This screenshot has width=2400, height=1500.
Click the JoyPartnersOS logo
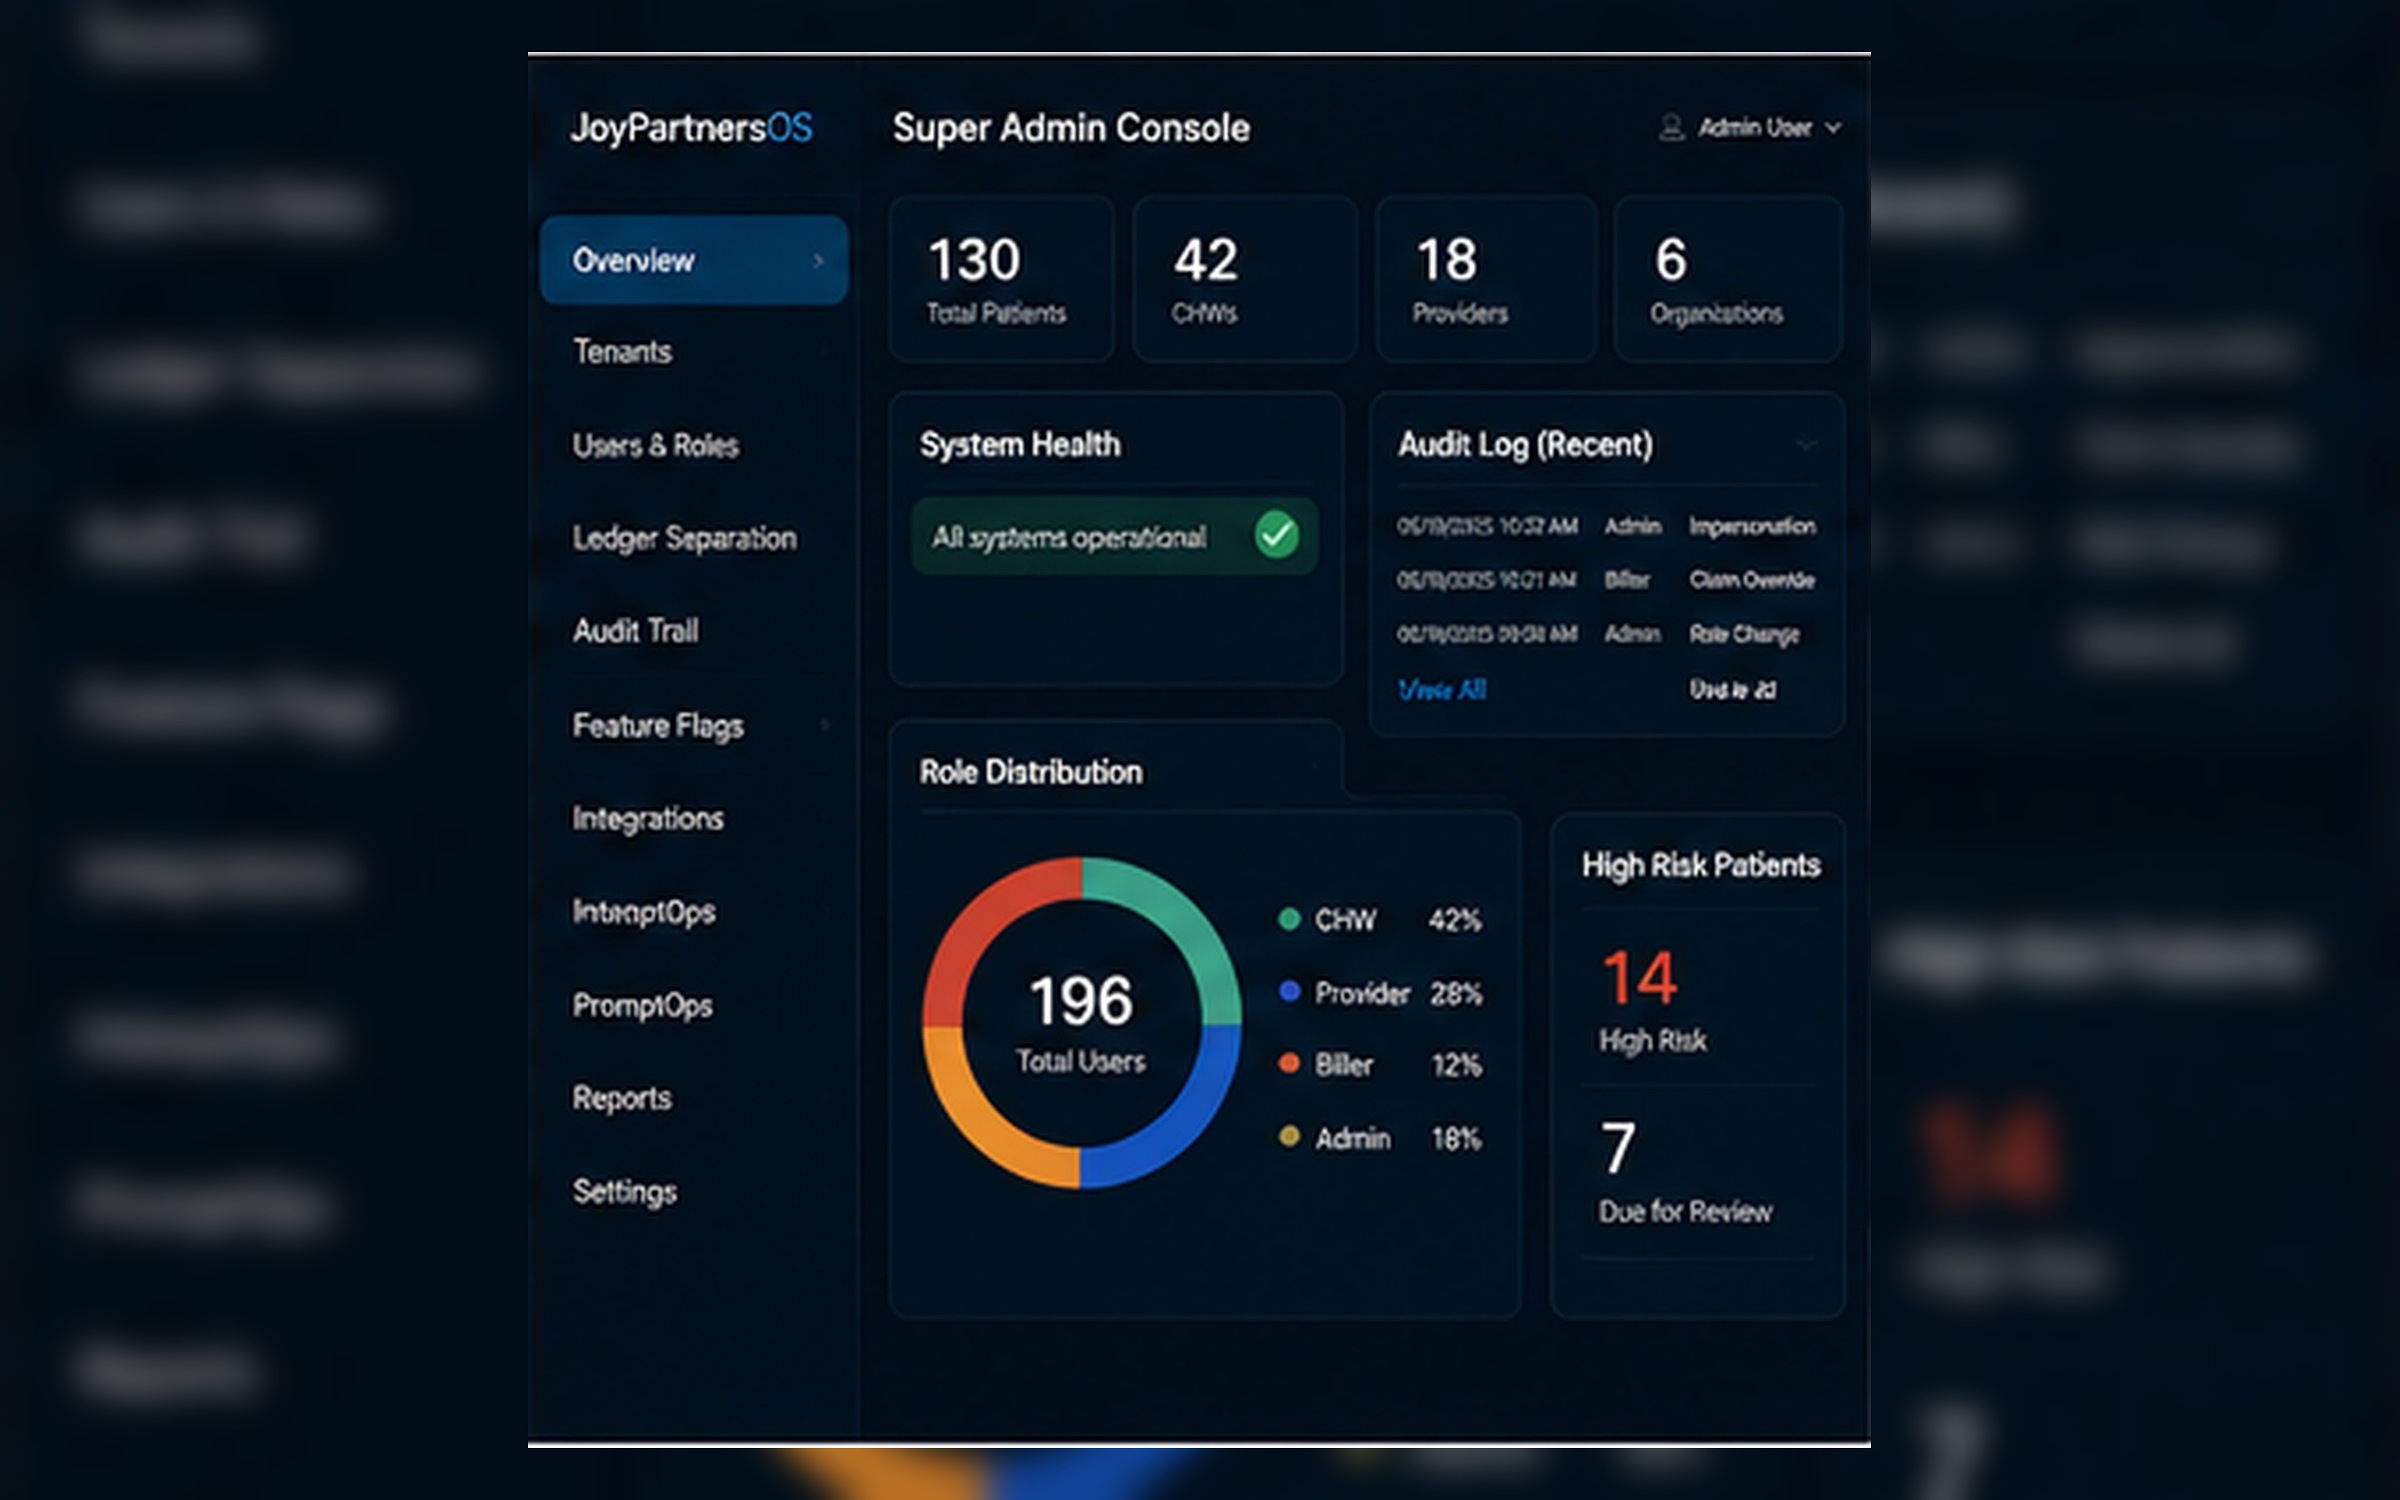(x=691, y=128)
